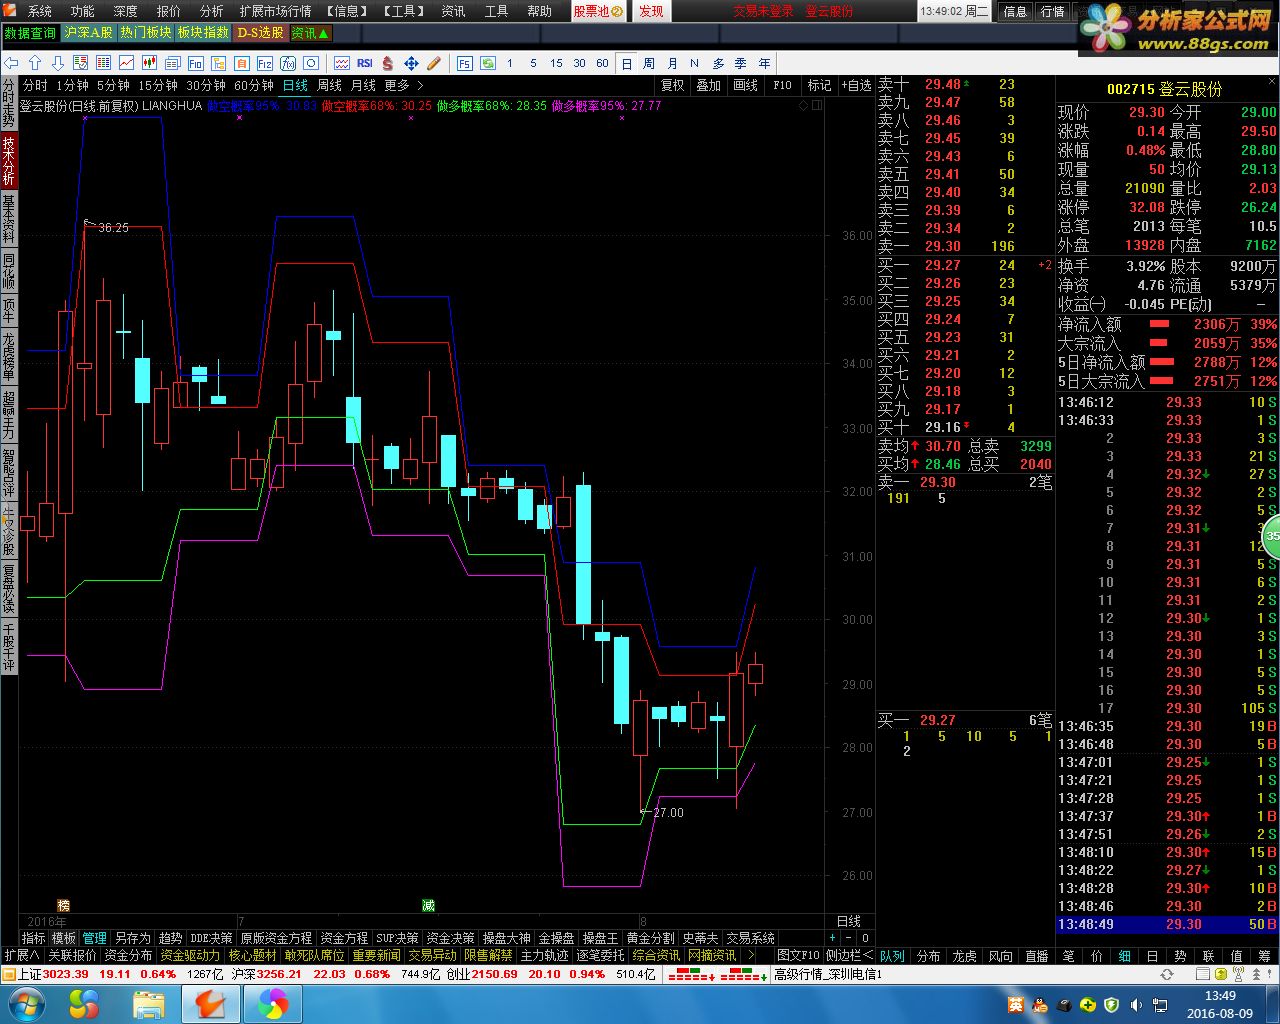Click the F12 toolbar icon
The width and height of the screenshot is (1280, 1024).
(265, 63)
